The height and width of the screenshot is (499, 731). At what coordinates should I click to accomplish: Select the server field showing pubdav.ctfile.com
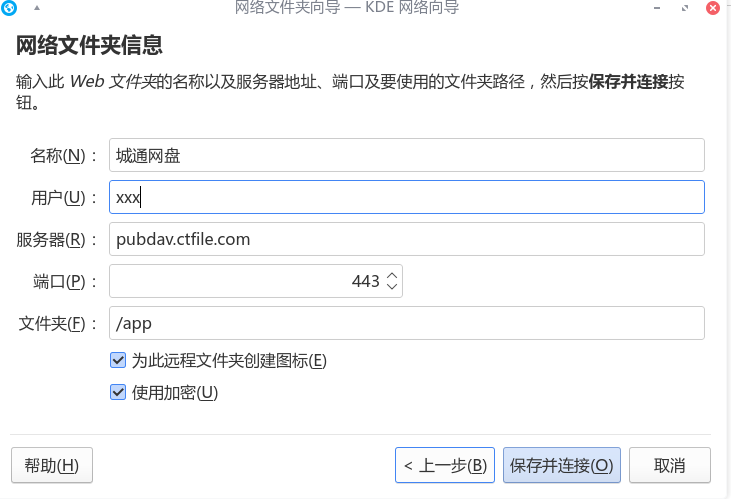tap(407, 239)
